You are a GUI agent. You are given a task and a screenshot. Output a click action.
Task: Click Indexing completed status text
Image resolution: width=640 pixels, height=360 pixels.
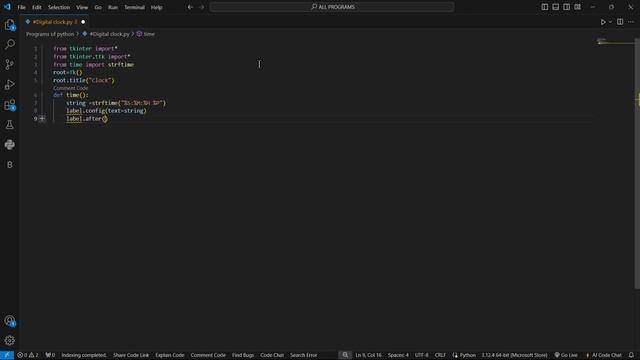click(84, 355)
